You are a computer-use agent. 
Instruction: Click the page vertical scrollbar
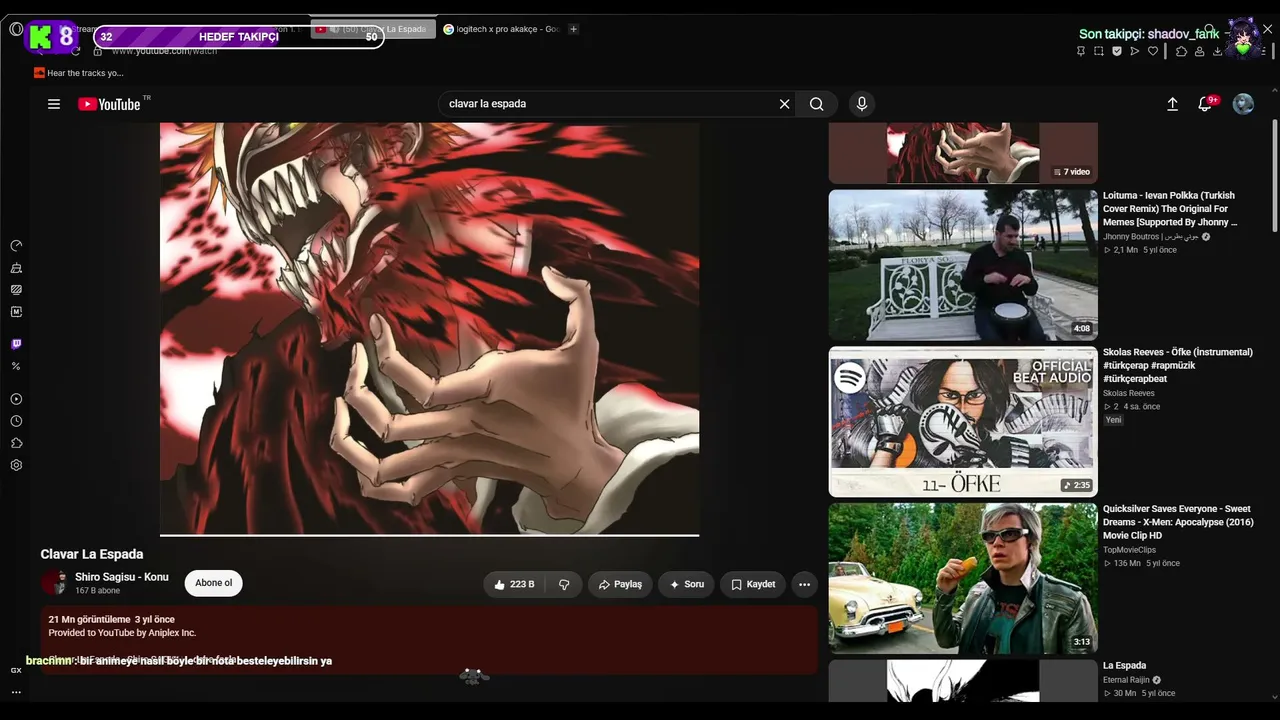(1274, 178)
